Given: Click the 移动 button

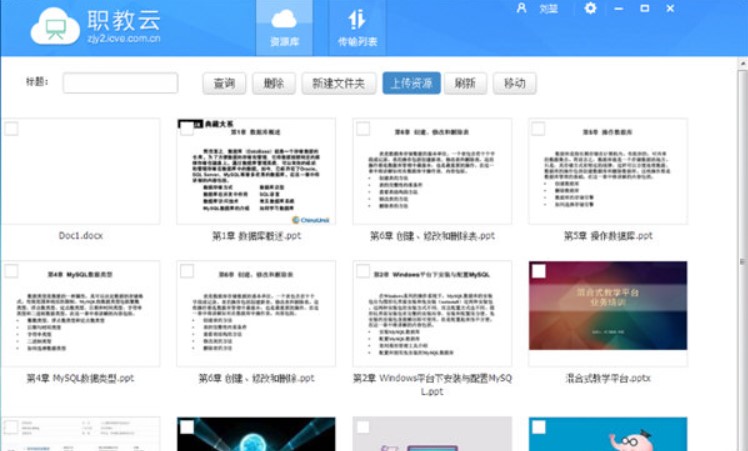Looking at the screenshot, I should coord(515,84).
